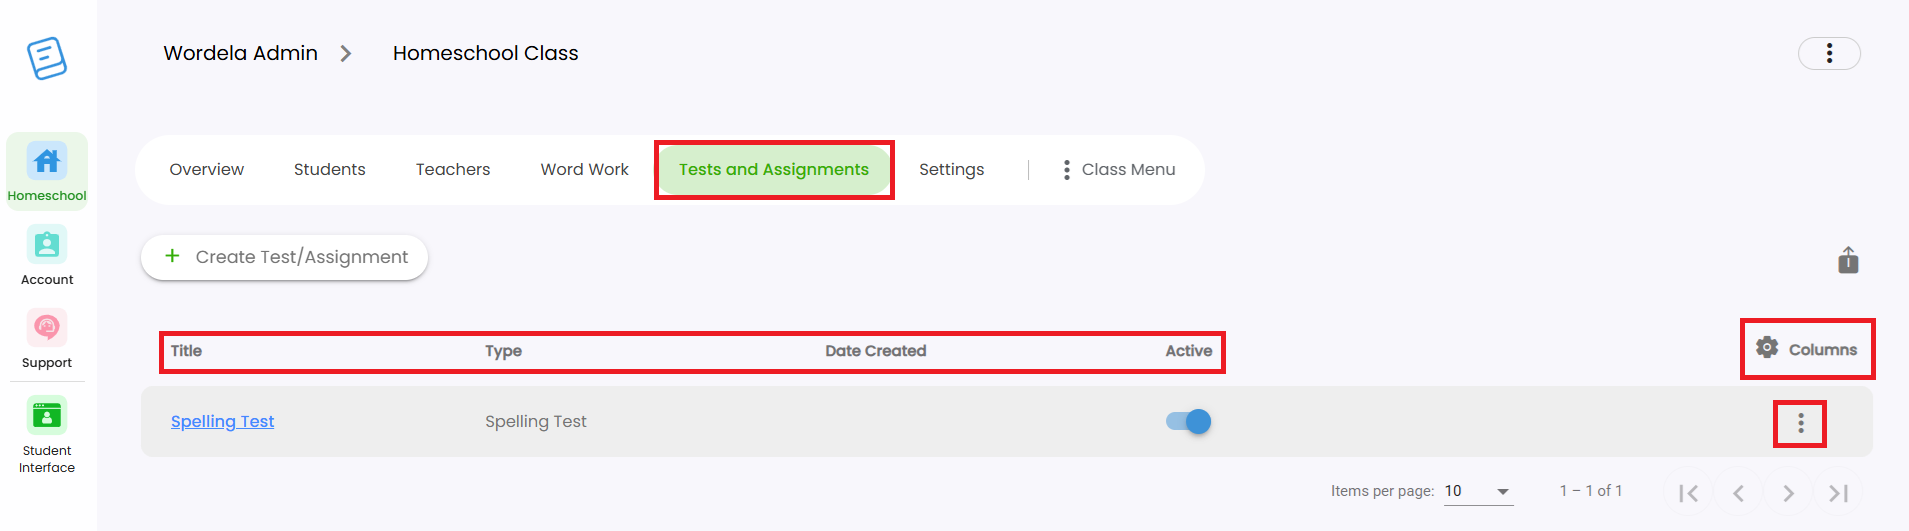
Task: Toggle Spelling Test active switch
Action: tap(1189, 421)
